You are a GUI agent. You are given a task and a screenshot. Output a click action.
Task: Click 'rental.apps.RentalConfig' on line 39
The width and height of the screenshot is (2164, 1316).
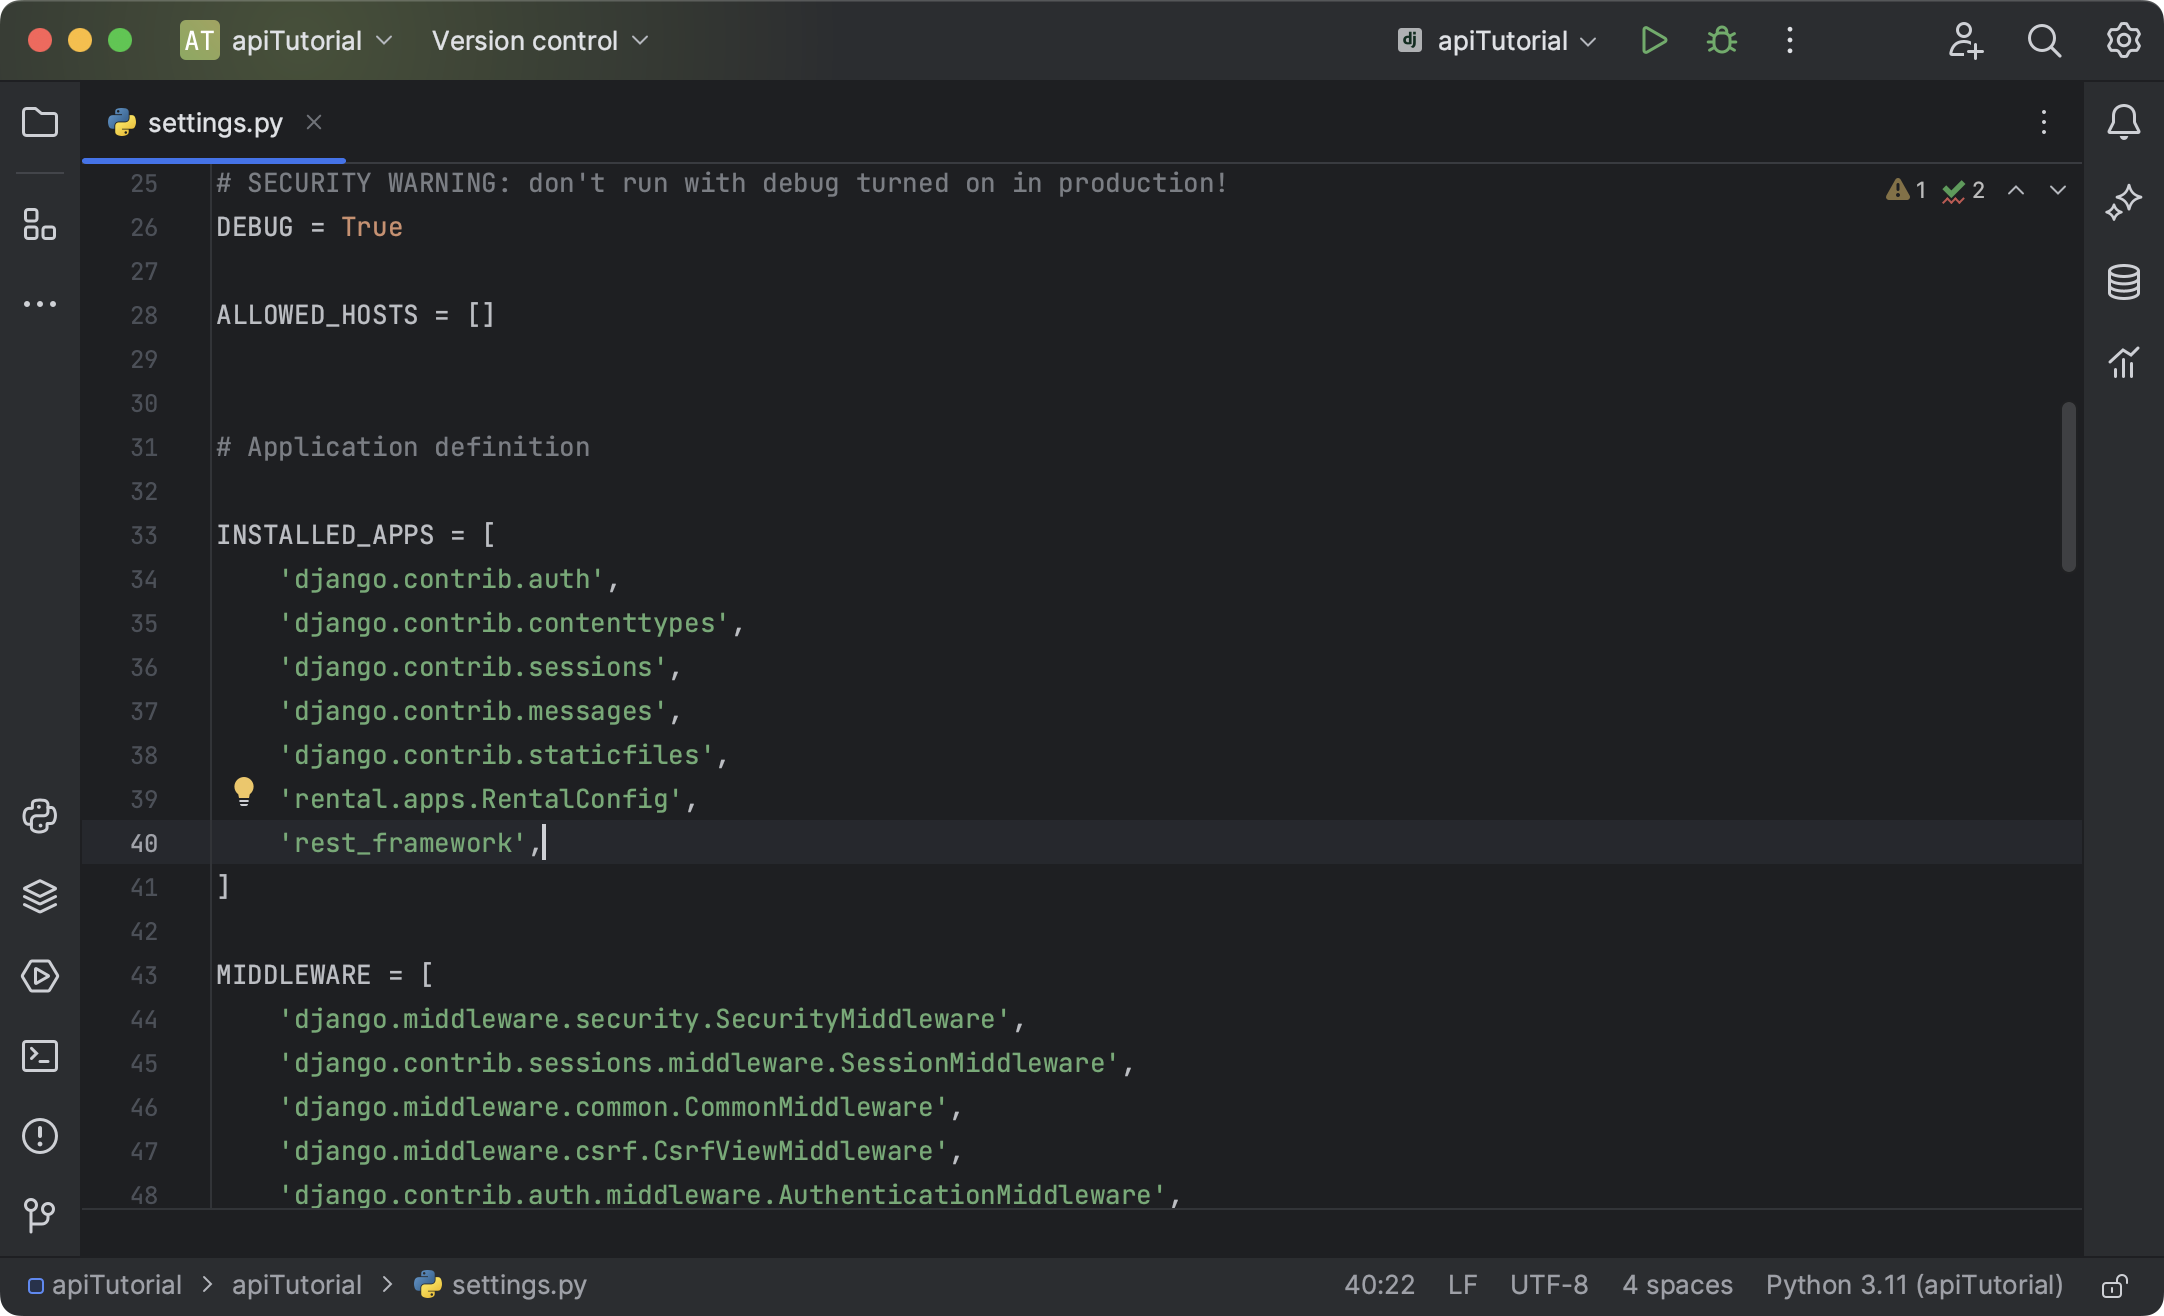click(x=480, y=799)
